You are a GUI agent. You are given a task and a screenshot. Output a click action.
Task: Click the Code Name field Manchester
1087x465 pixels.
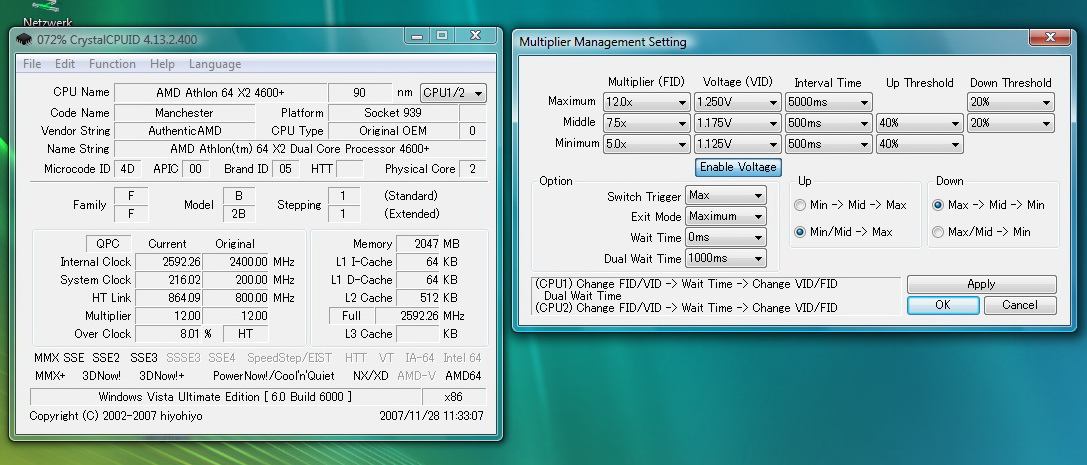click(x=184, y=113)
